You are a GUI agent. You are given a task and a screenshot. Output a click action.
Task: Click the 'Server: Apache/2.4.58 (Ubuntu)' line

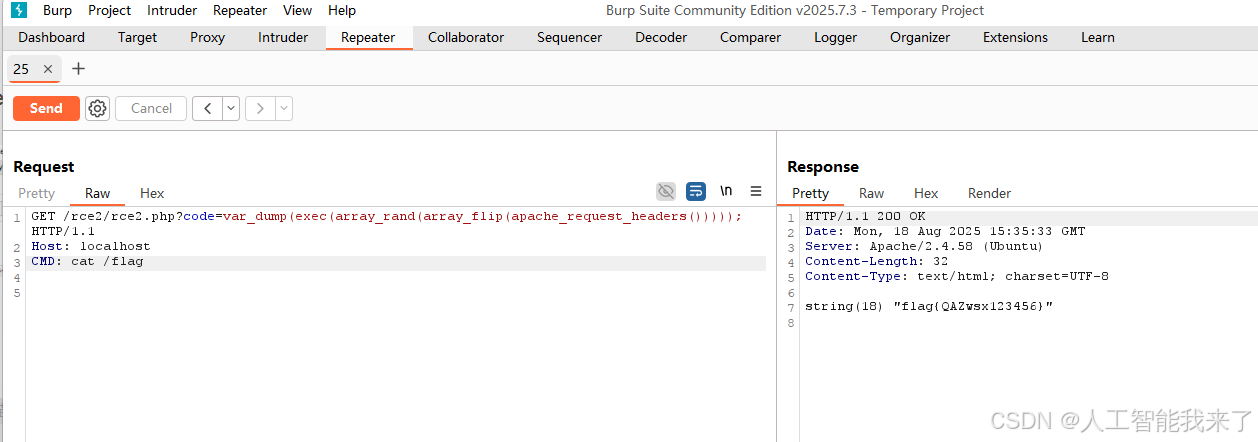click(x=924, y=246)
